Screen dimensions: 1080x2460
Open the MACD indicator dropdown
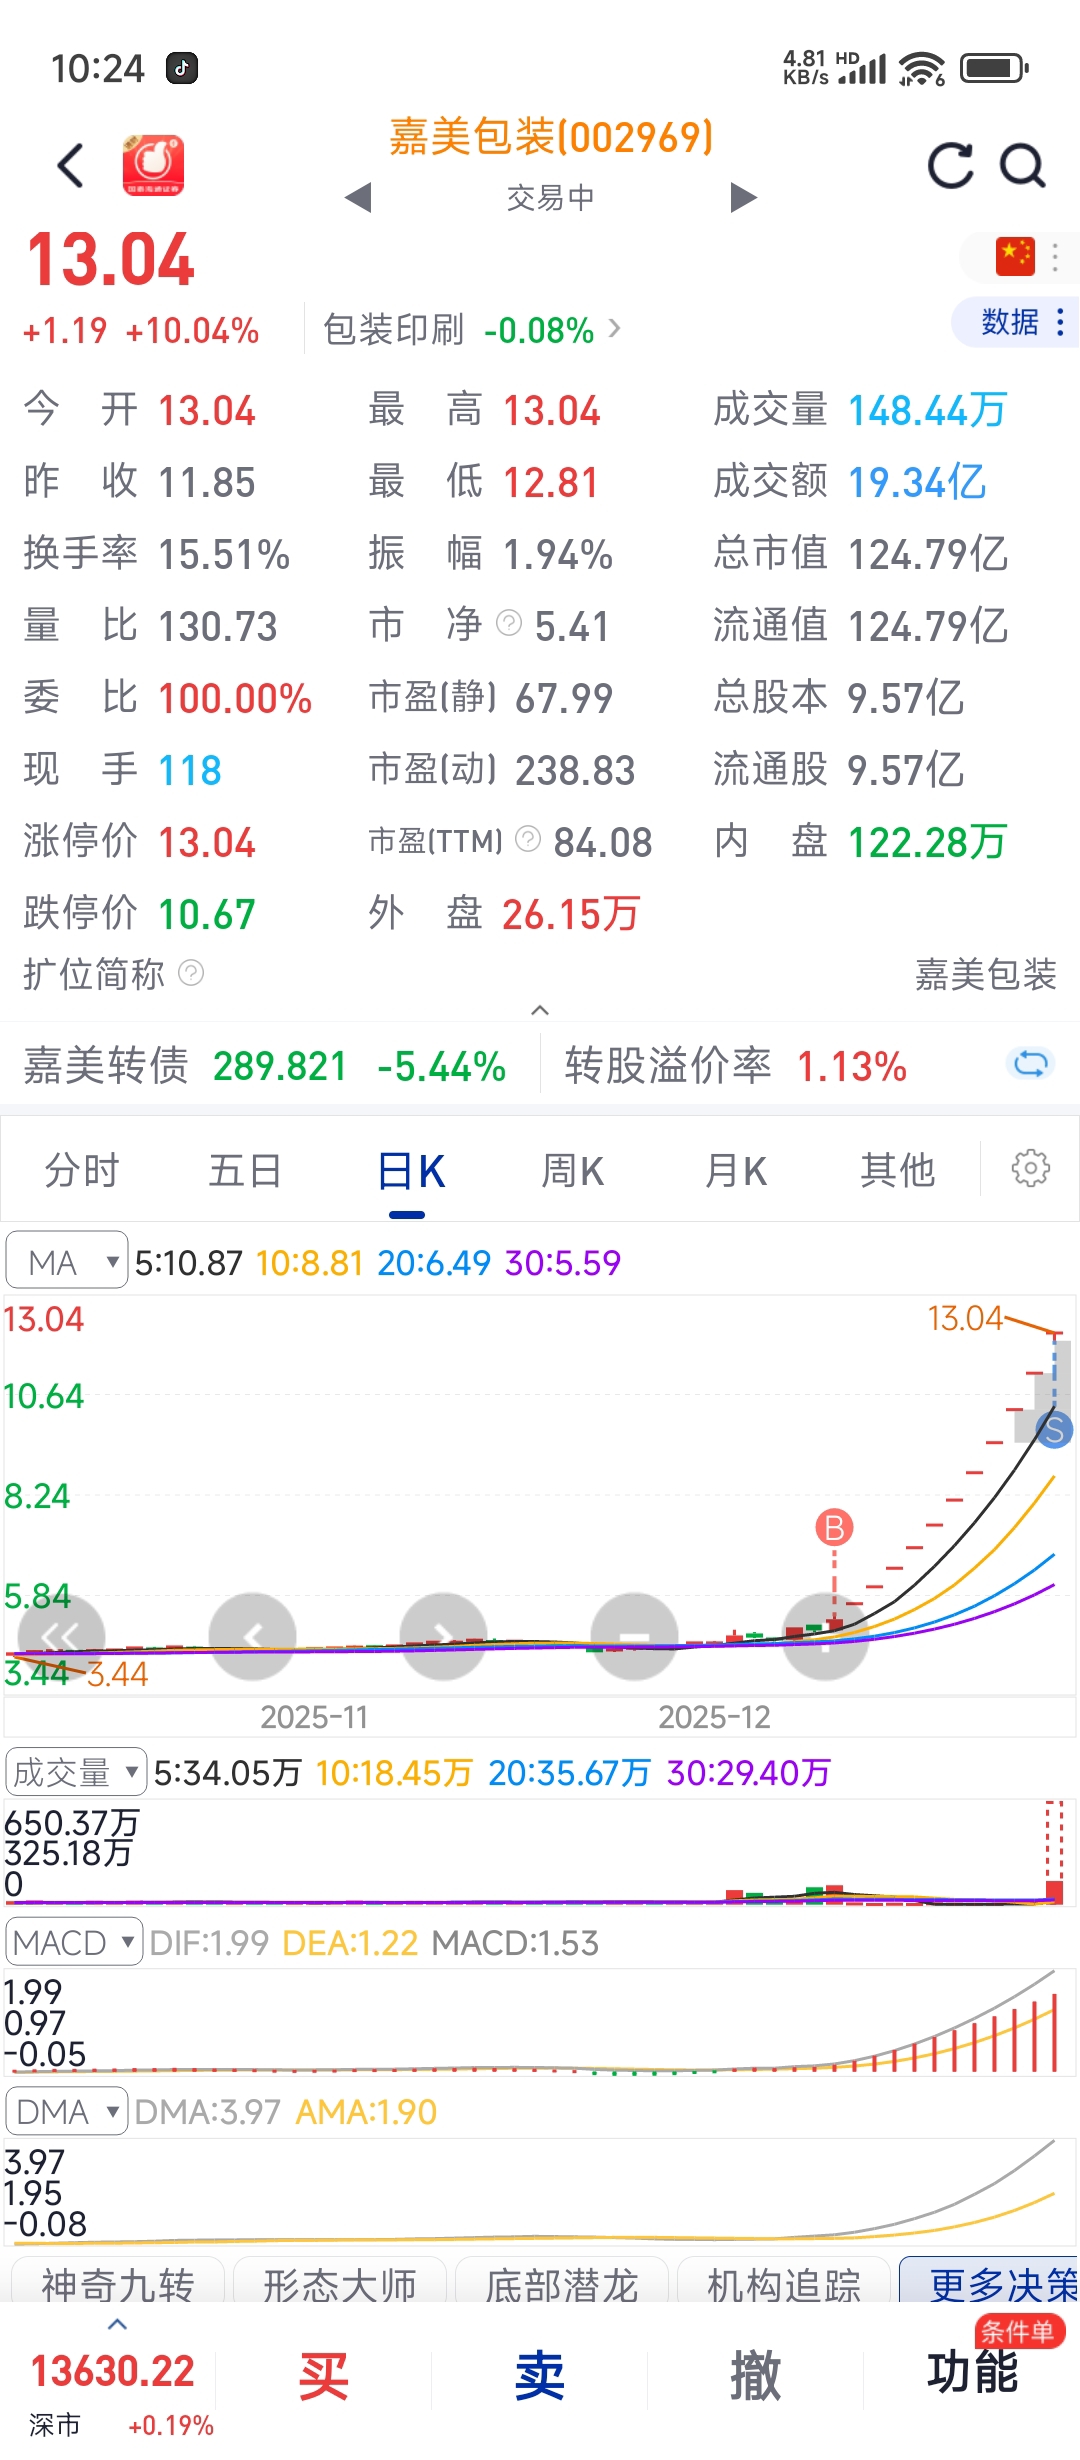74,1942
